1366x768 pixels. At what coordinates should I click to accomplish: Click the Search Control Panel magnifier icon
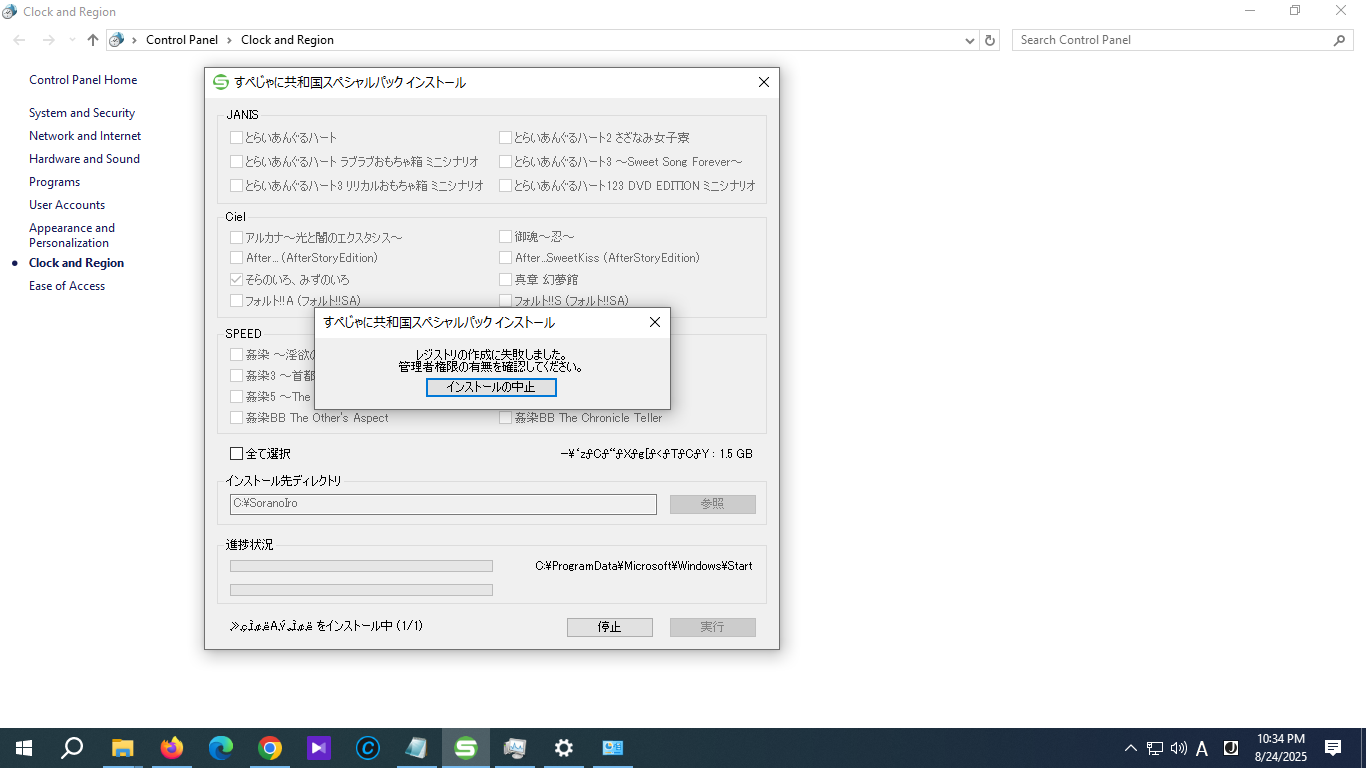click(x=1340, y=40)
